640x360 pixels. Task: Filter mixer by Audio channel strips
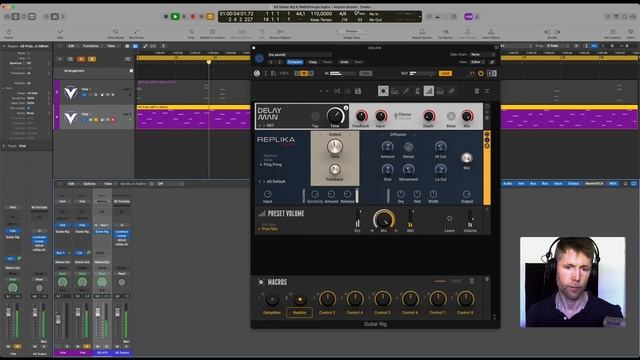507,184
